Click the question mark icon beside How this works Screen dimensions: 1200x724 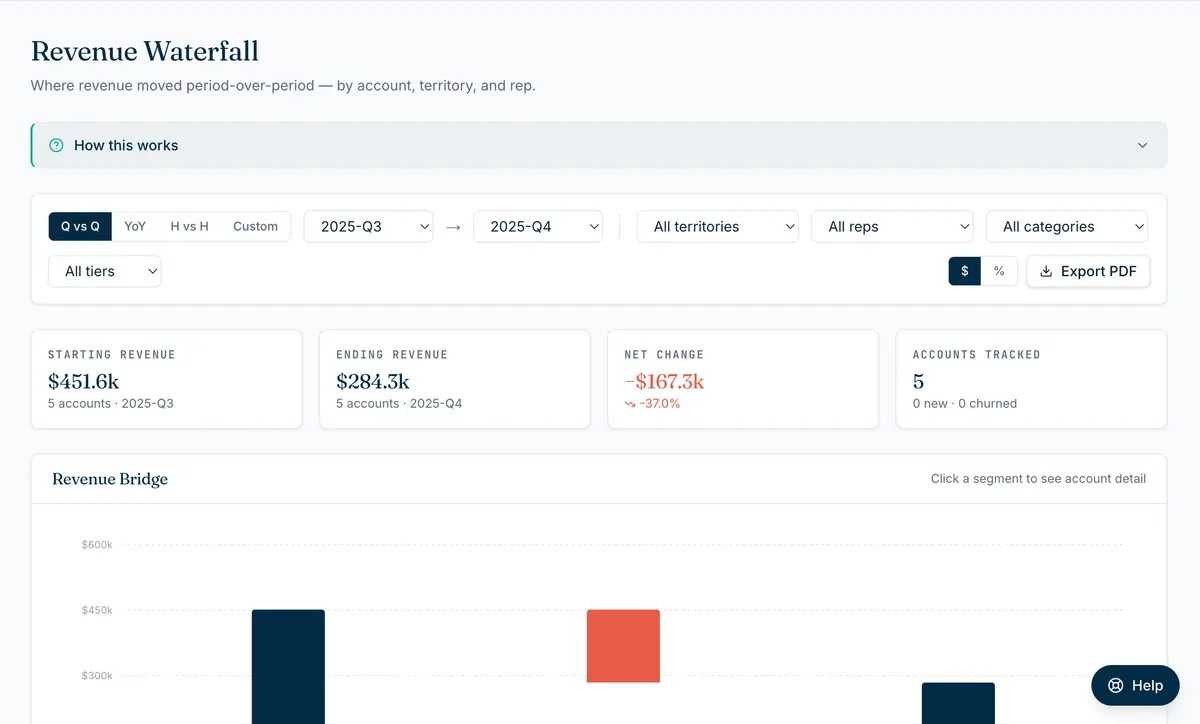pos(56,145)
